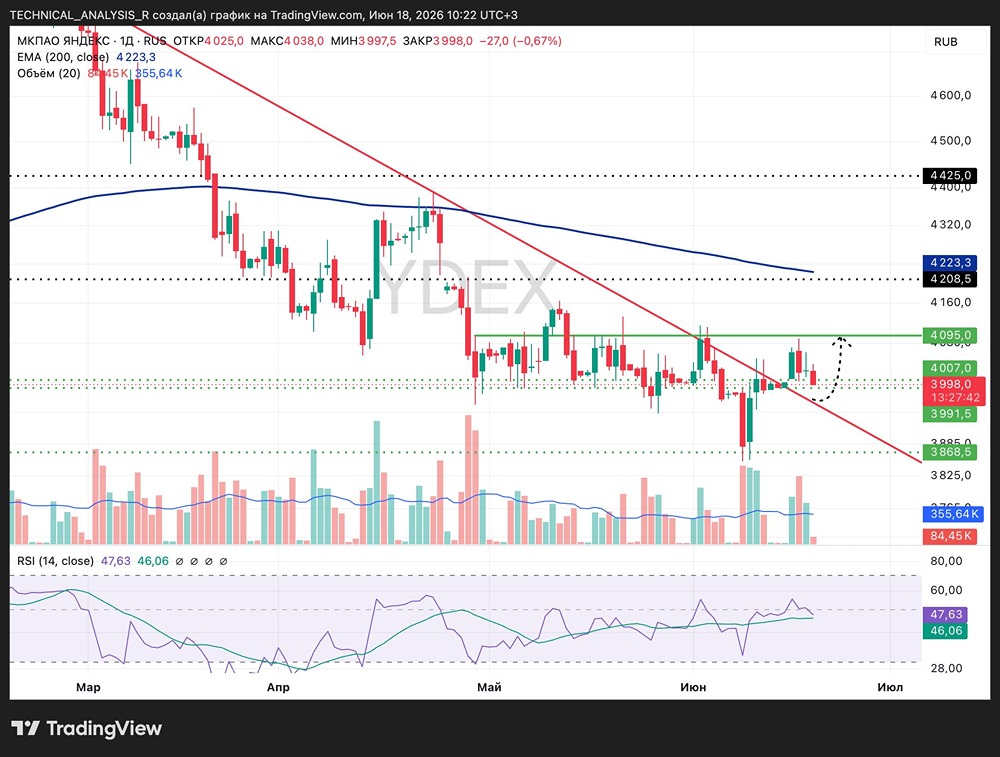This screenshot has height=757, width=1000.
Task: Click the 3 868,5 green level label
Action: (950, 452)
